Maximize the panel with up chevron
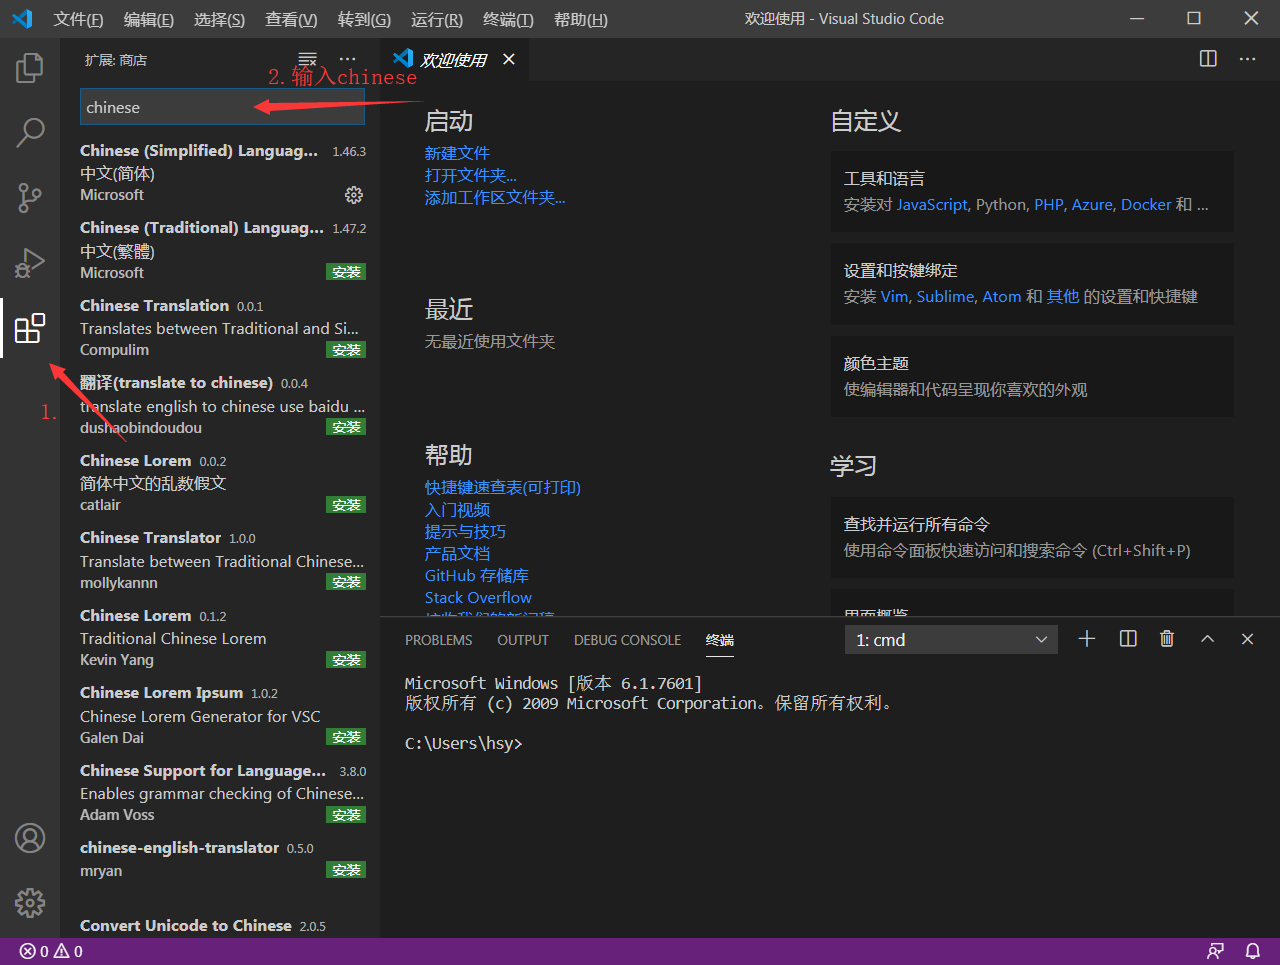1280x965 pixels. point(1207,639)
